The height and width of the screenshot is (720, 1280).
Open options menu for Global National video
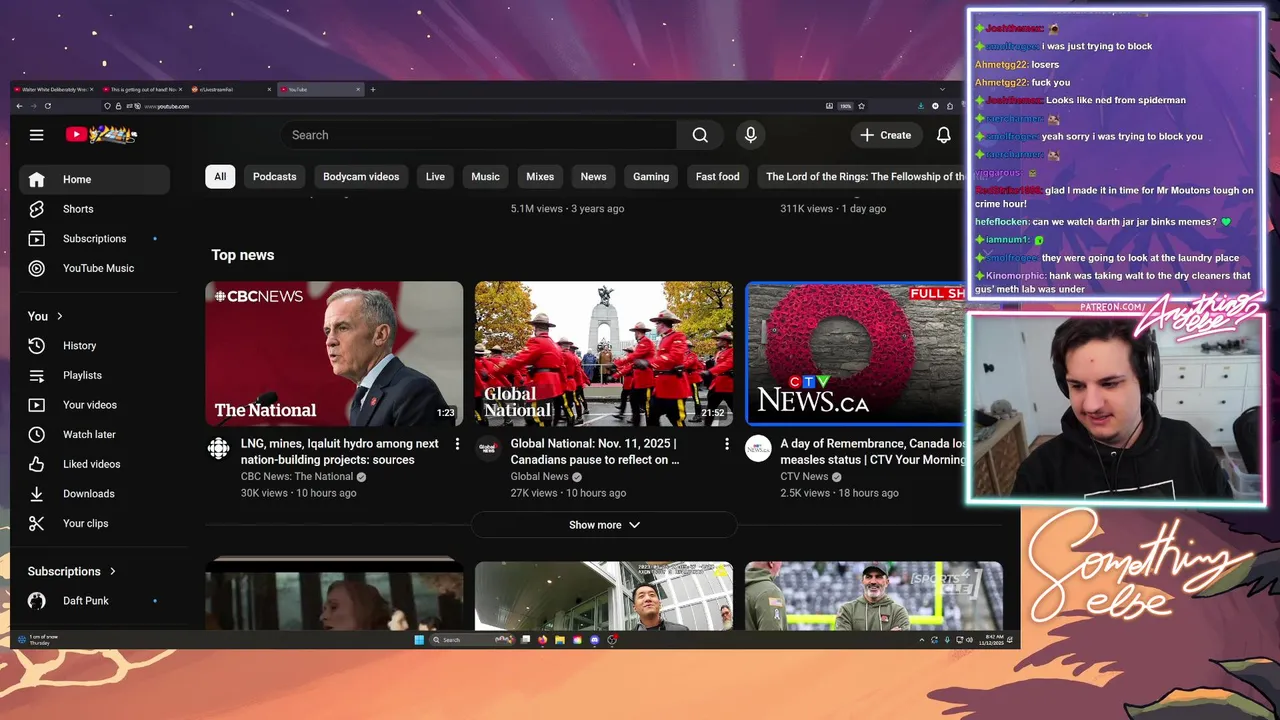coord(727,444)
